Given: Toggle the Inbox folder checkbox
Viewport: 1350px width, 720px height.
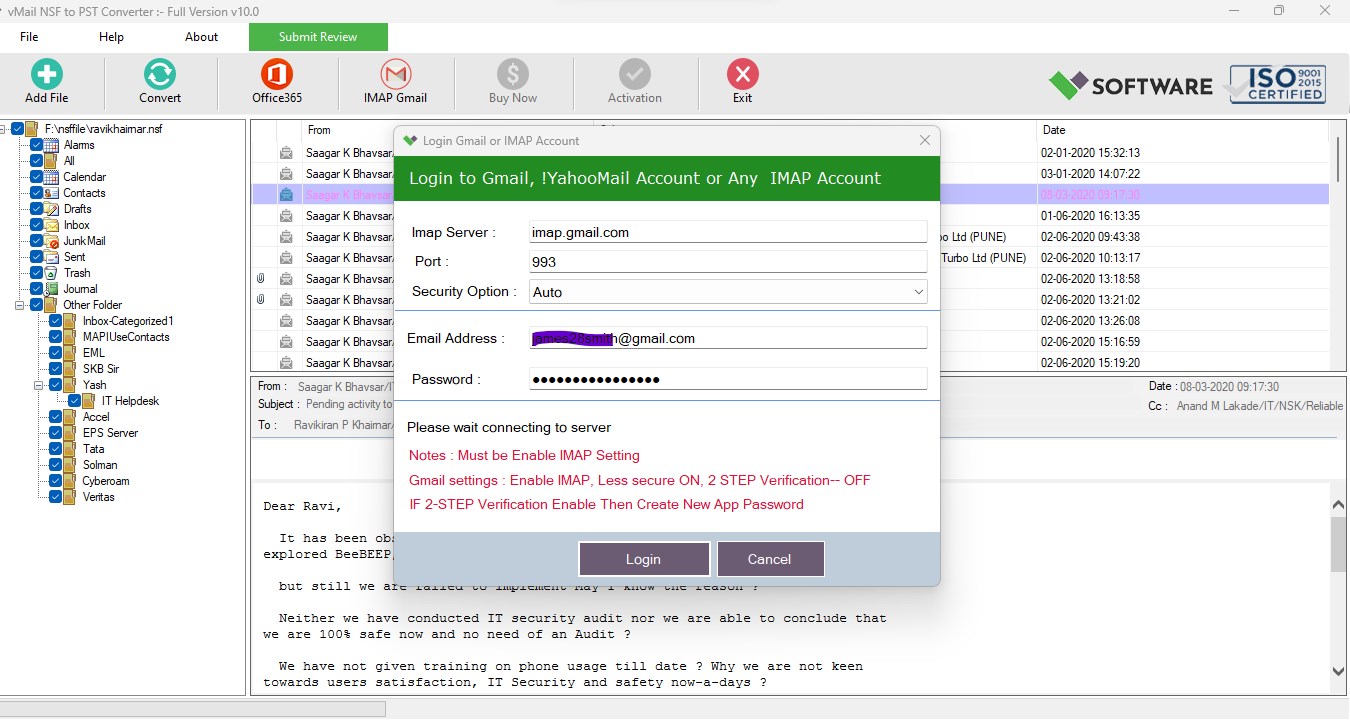Looking at the screenshot, I should pyautogui.click(x=37, y=225).
